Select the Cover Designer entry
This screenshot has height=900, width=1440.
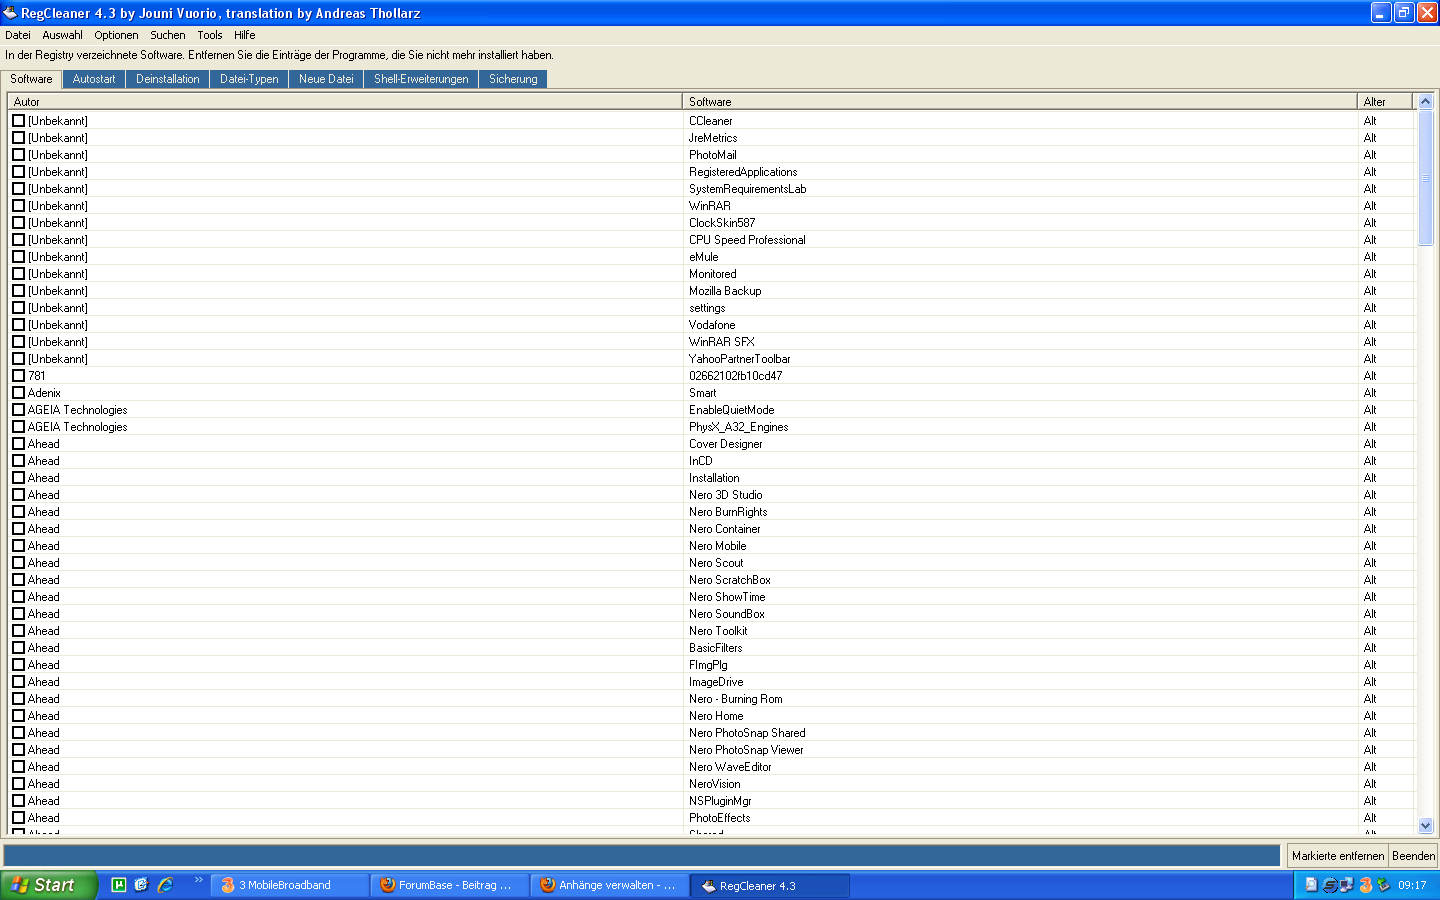pyautogui.click(x=726, y=444)
